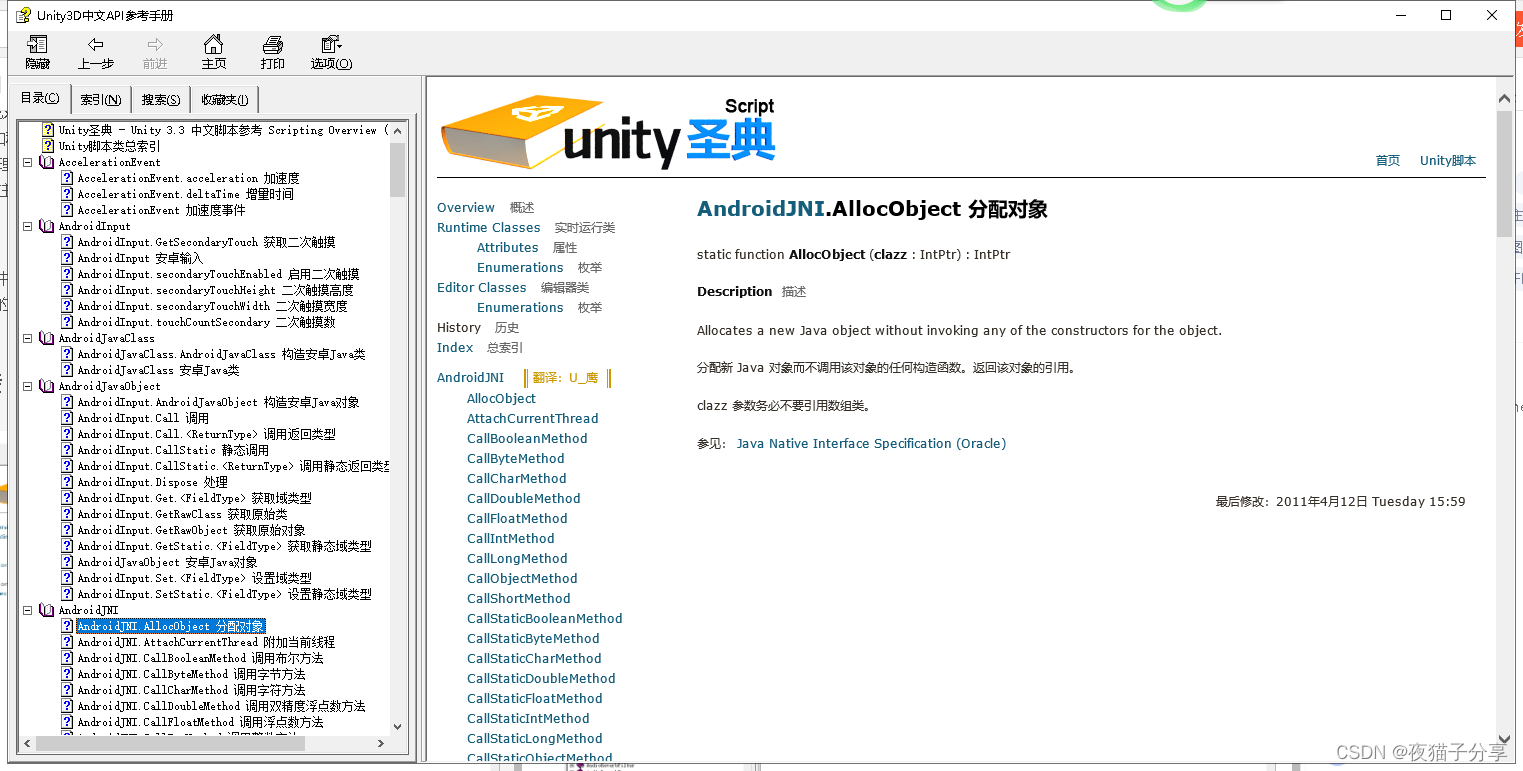
Task: Click page icon beside AndroidInput.Dispose 处理
Action: click(x=68, y=482)
